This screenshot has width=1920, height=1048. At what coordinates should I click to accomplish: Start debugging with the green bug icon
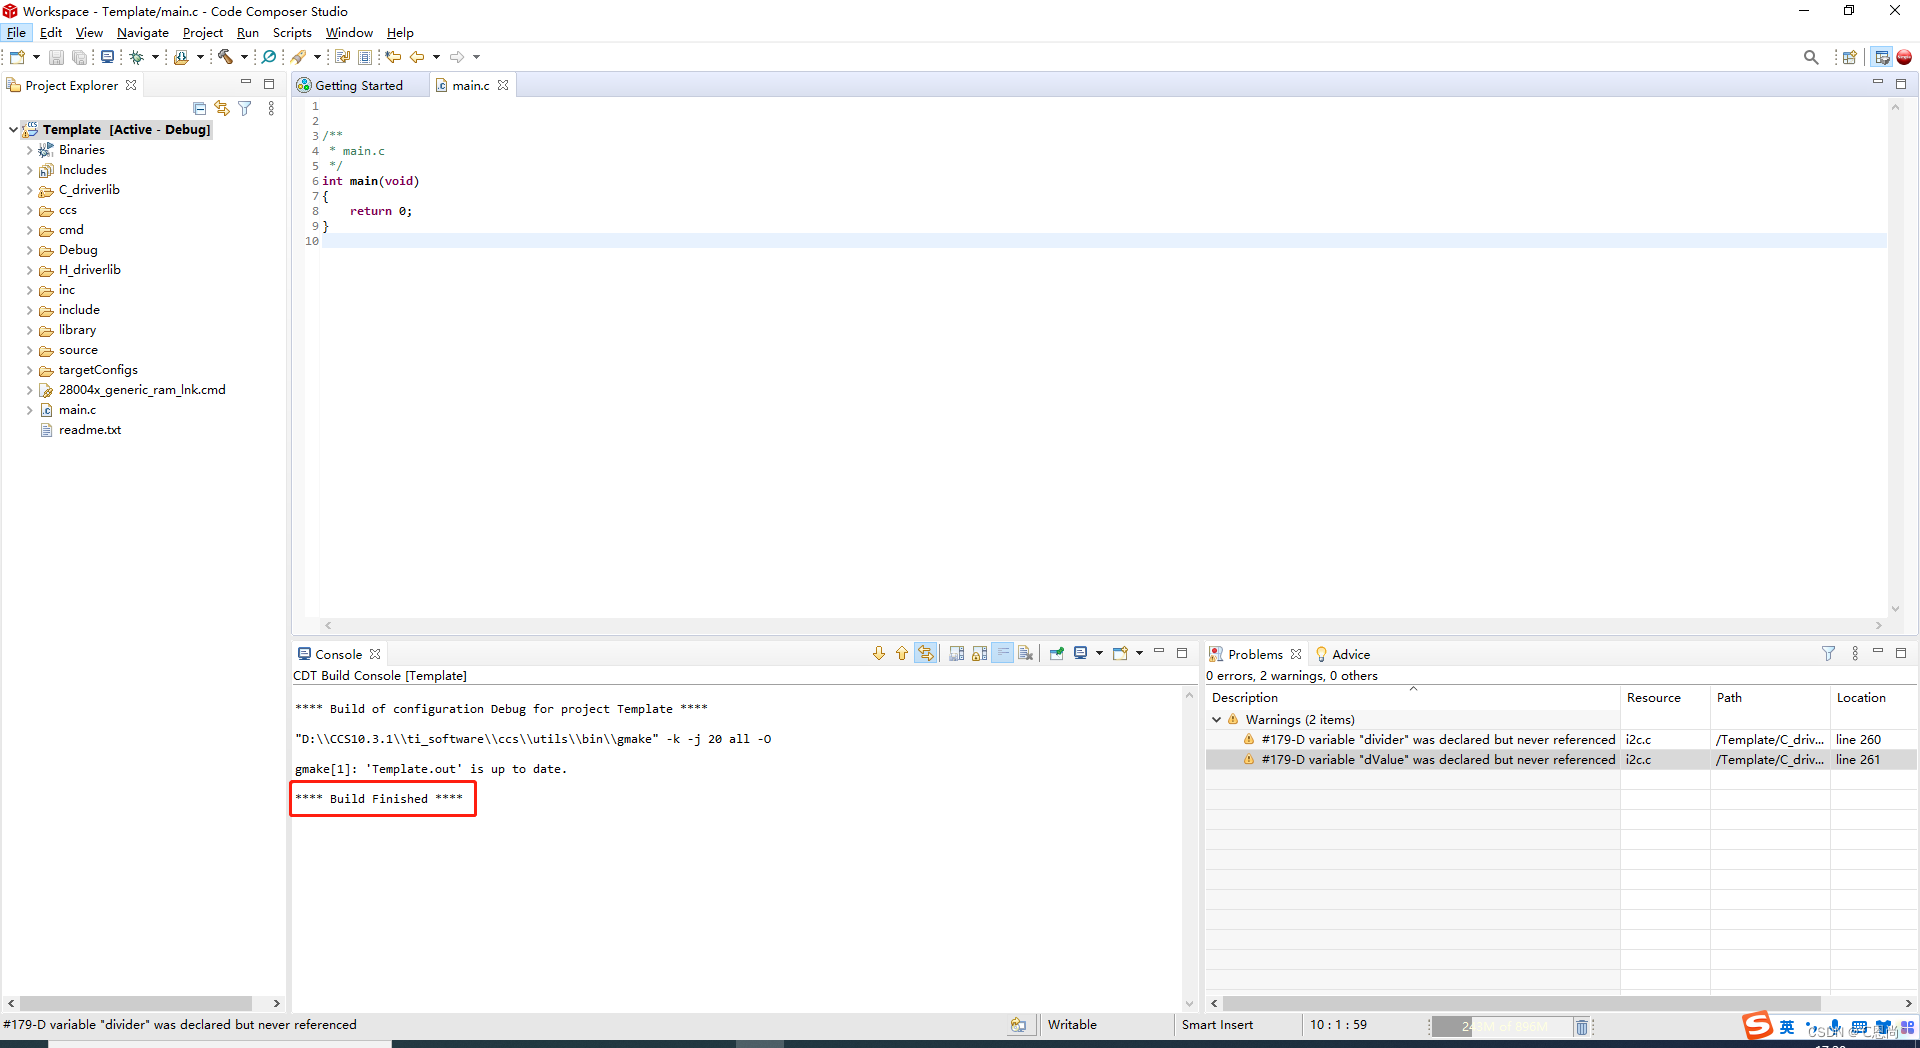[137, 57]
